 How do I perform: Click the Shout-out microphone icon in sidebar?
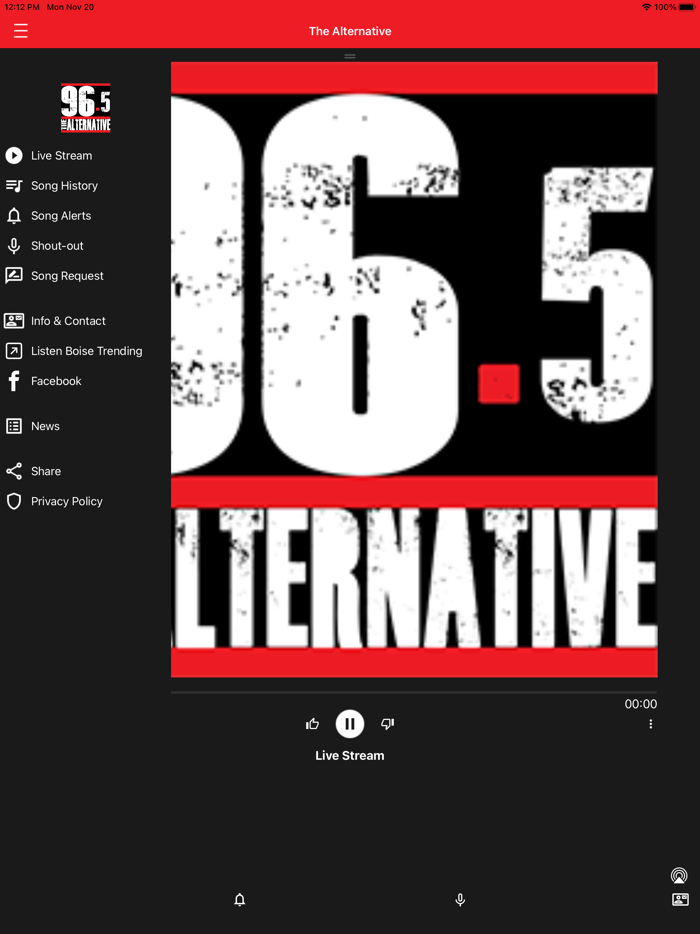click(x=14, y=245)
